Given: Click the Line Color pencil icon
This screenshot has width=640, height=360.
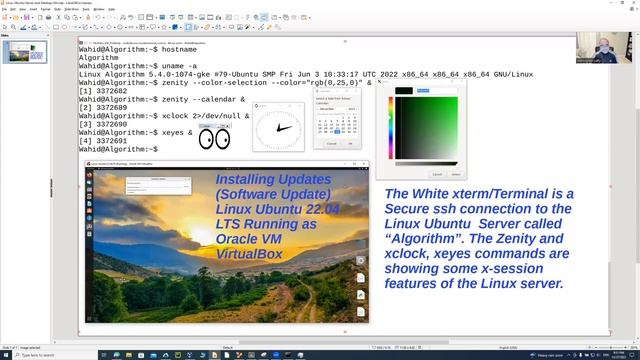Looking at the screenshot, I should (x=23, y=27).
